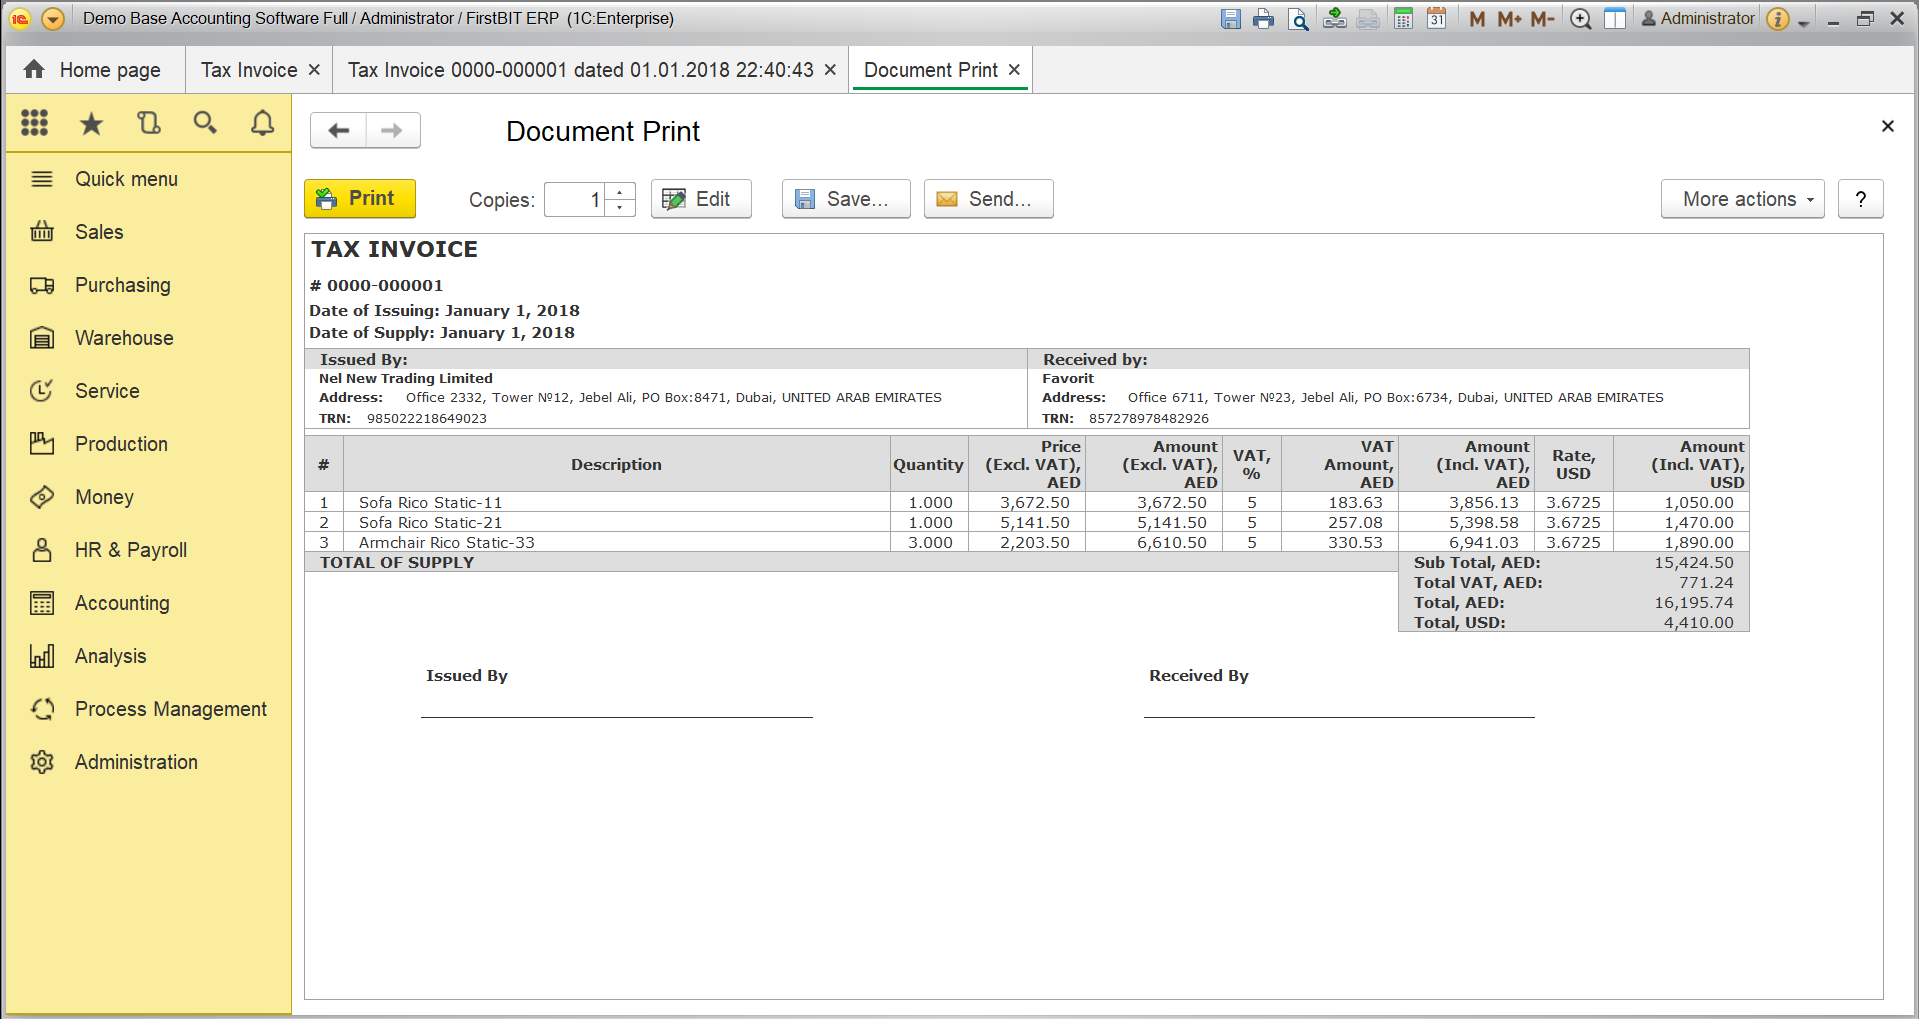The width and height of the screenshot is (1919, 1019).
Task: Open the Home page tab
Action: click(x=94, y=69)
